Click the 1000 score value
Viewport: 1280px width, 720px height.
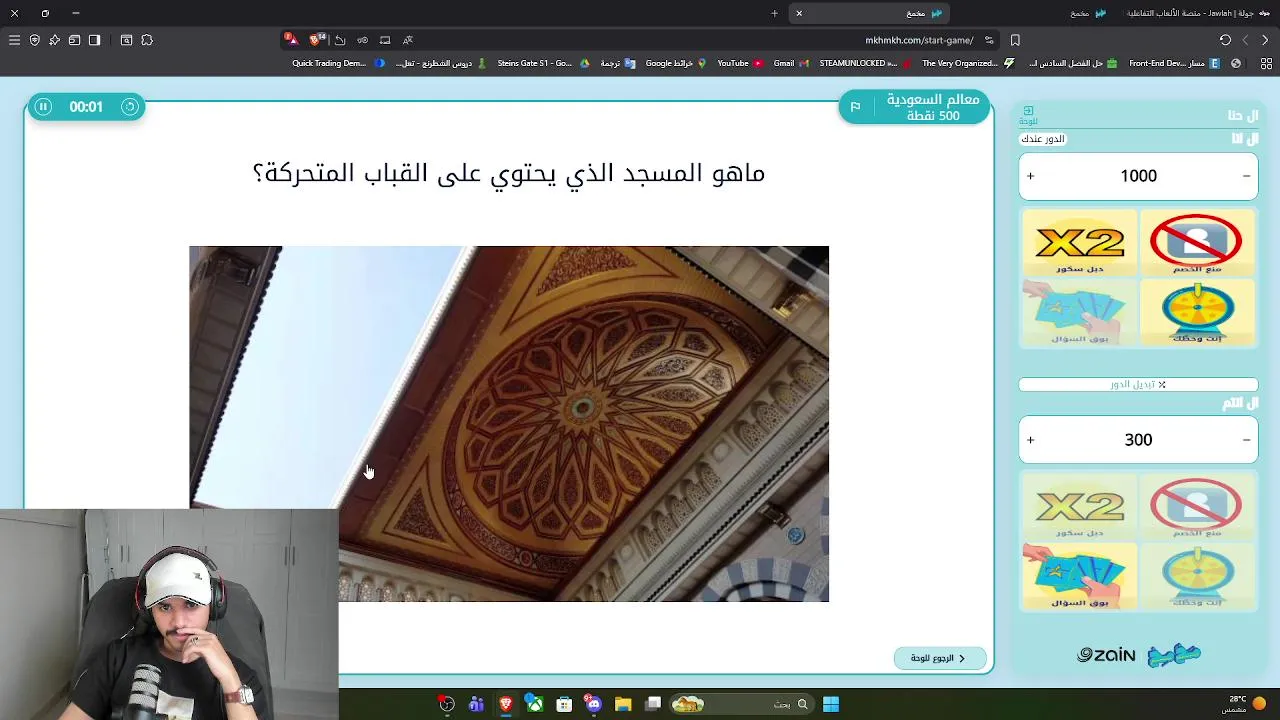[x=1138, y=176]
